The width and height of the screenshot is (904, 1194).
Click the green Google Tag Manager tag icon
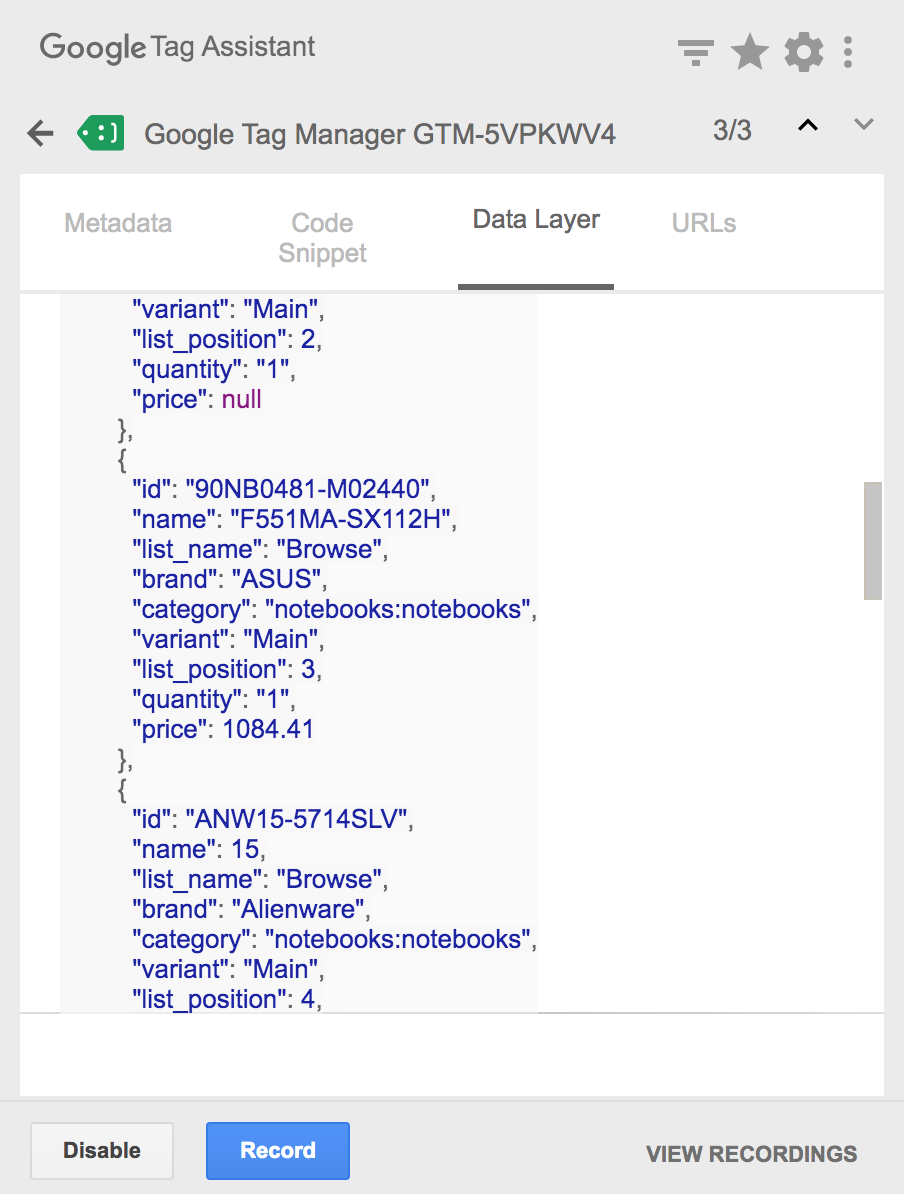pyautogui.click(x=101, y=133)
